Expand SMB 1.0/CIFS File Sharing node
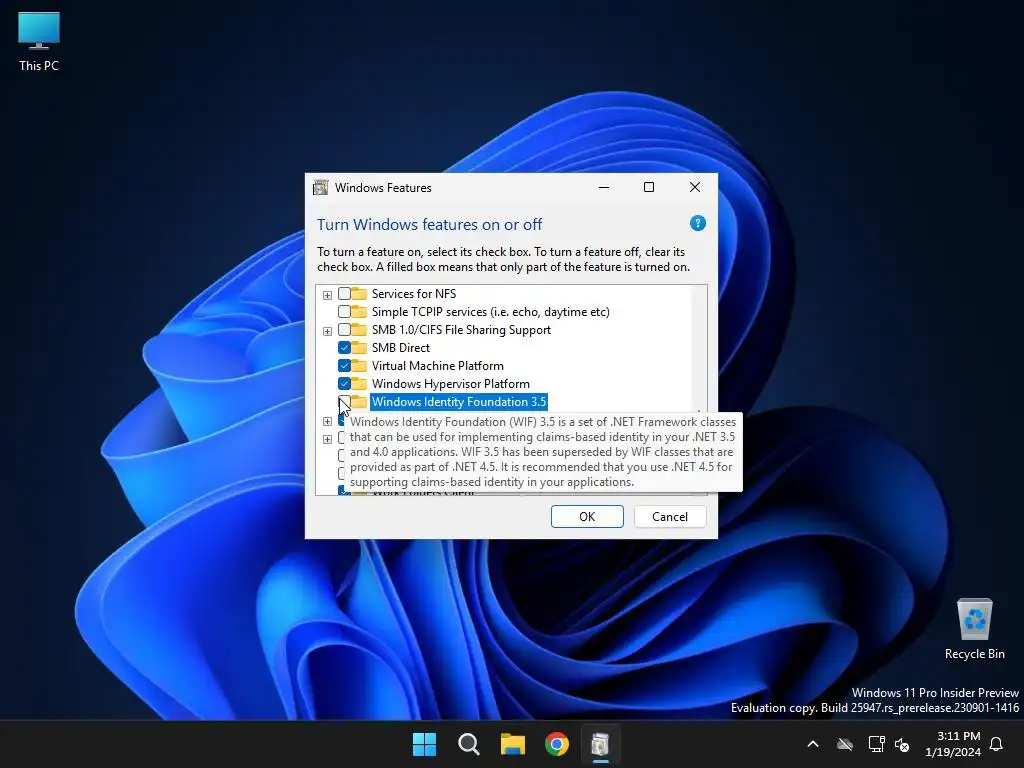Image resolution: width=1024 pixels, height=768 pixels. [x=327, y=331]
